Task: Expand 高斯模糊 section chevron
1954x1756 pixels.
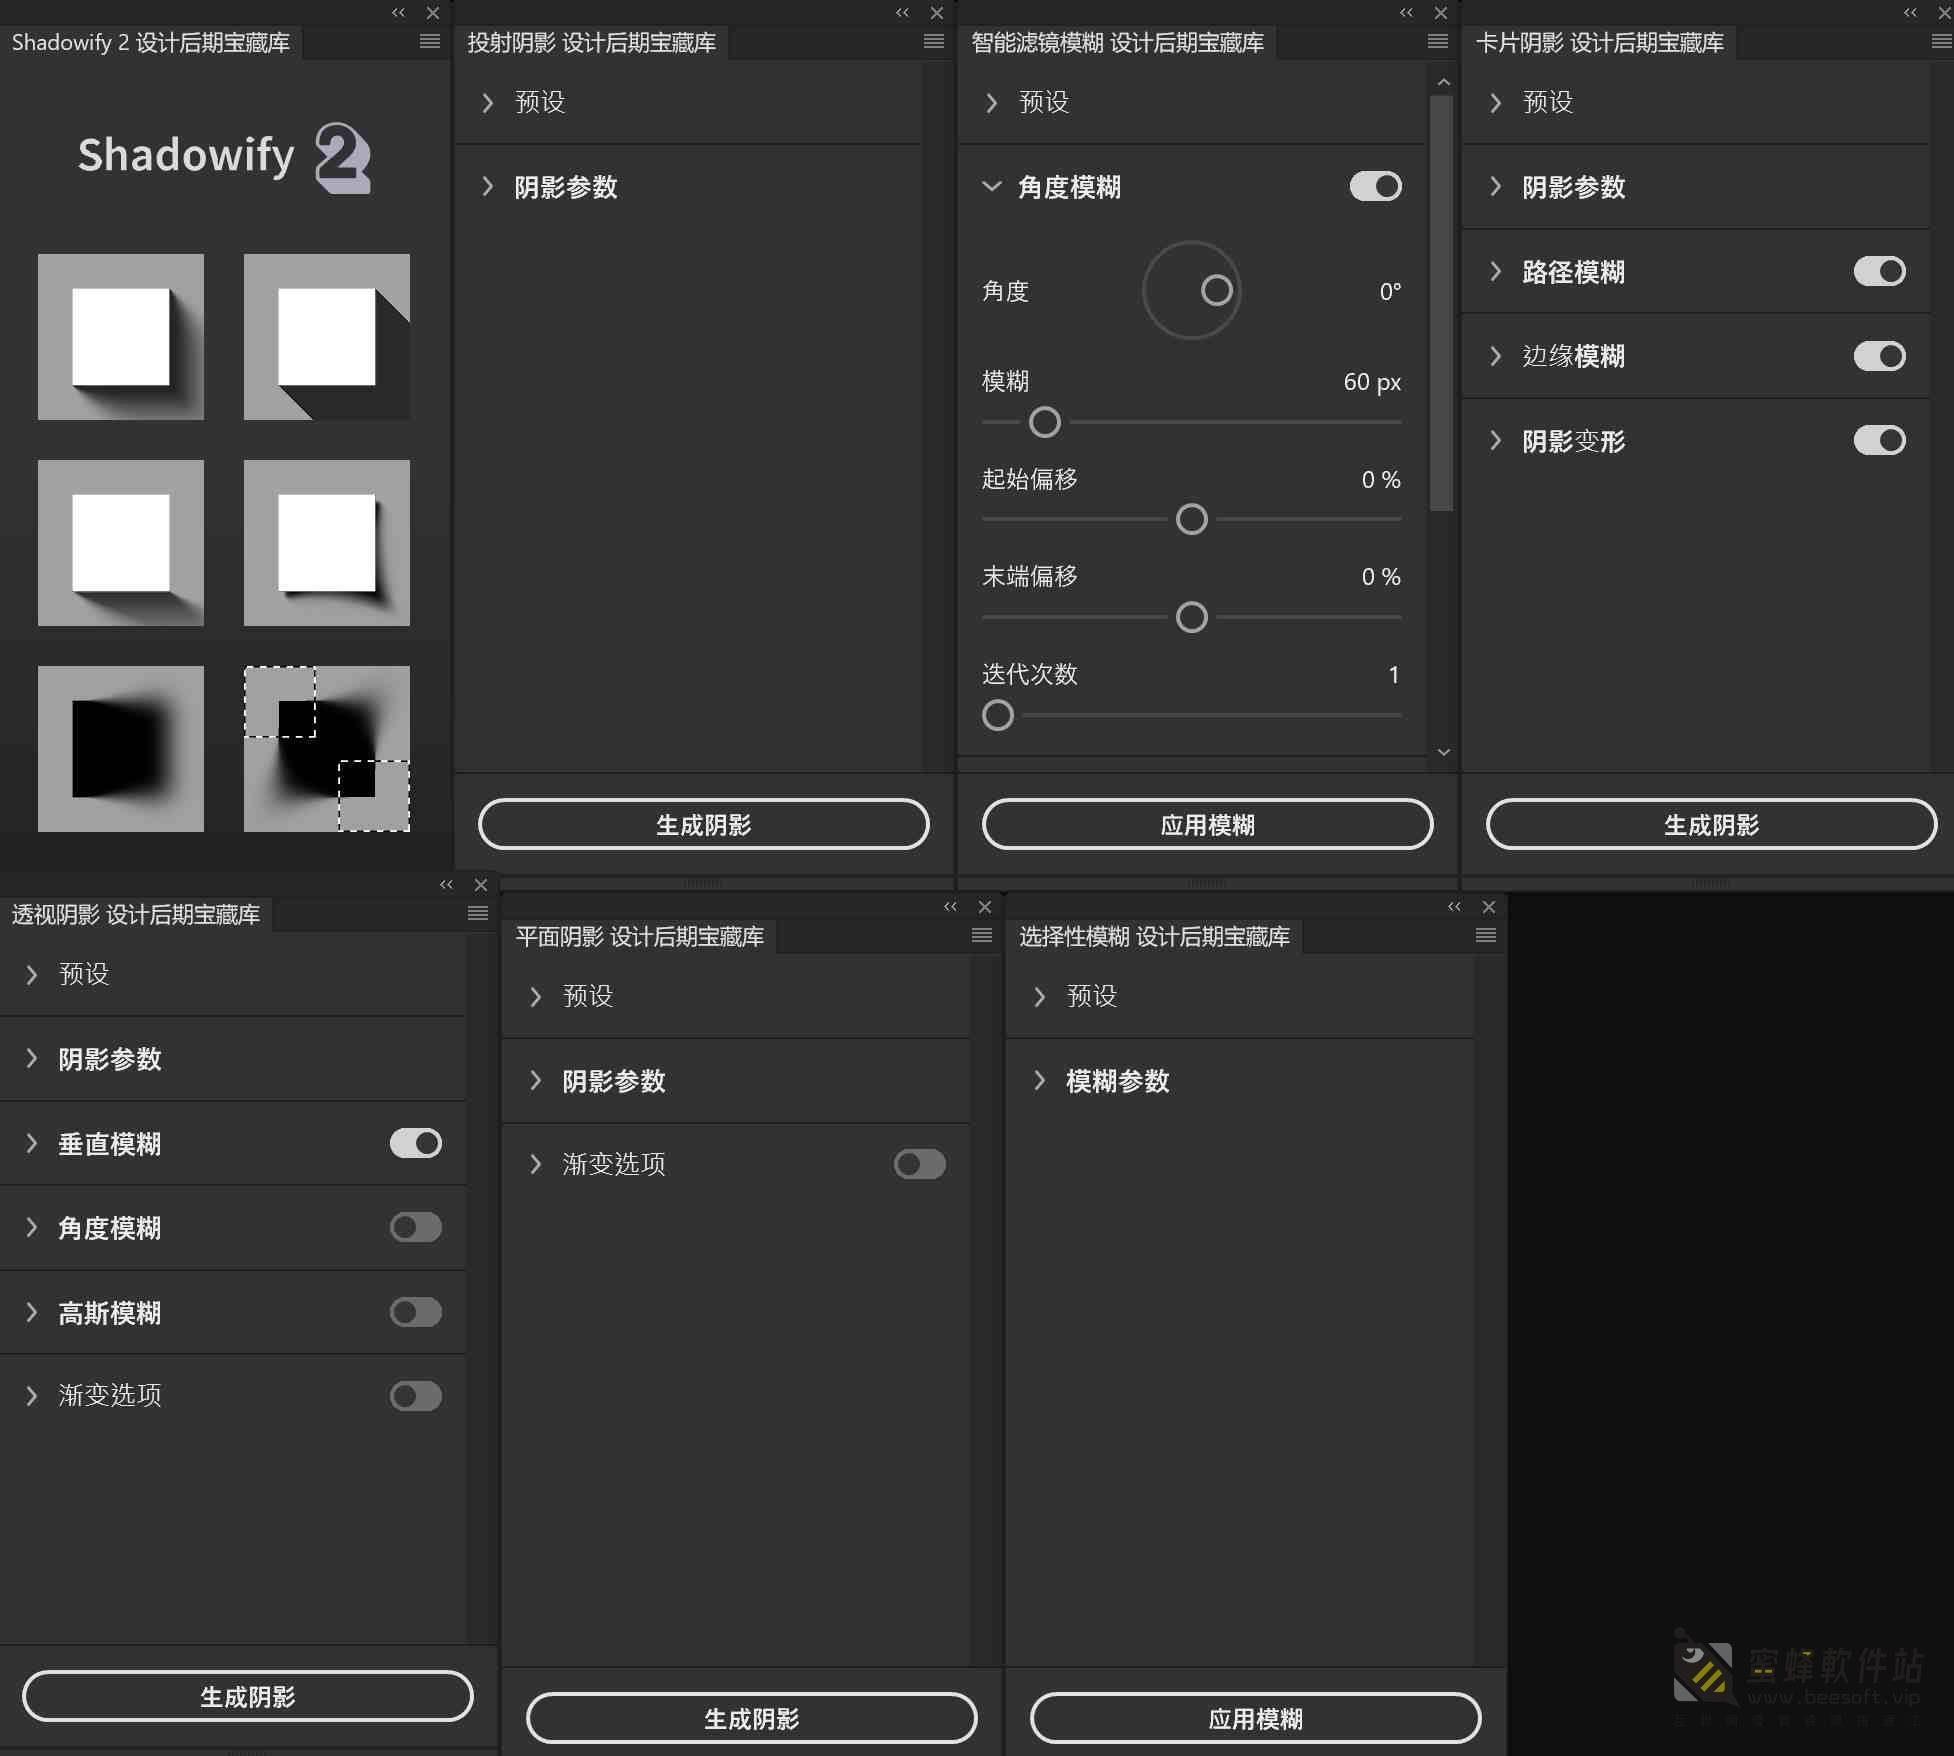Action: (31, 1312)
